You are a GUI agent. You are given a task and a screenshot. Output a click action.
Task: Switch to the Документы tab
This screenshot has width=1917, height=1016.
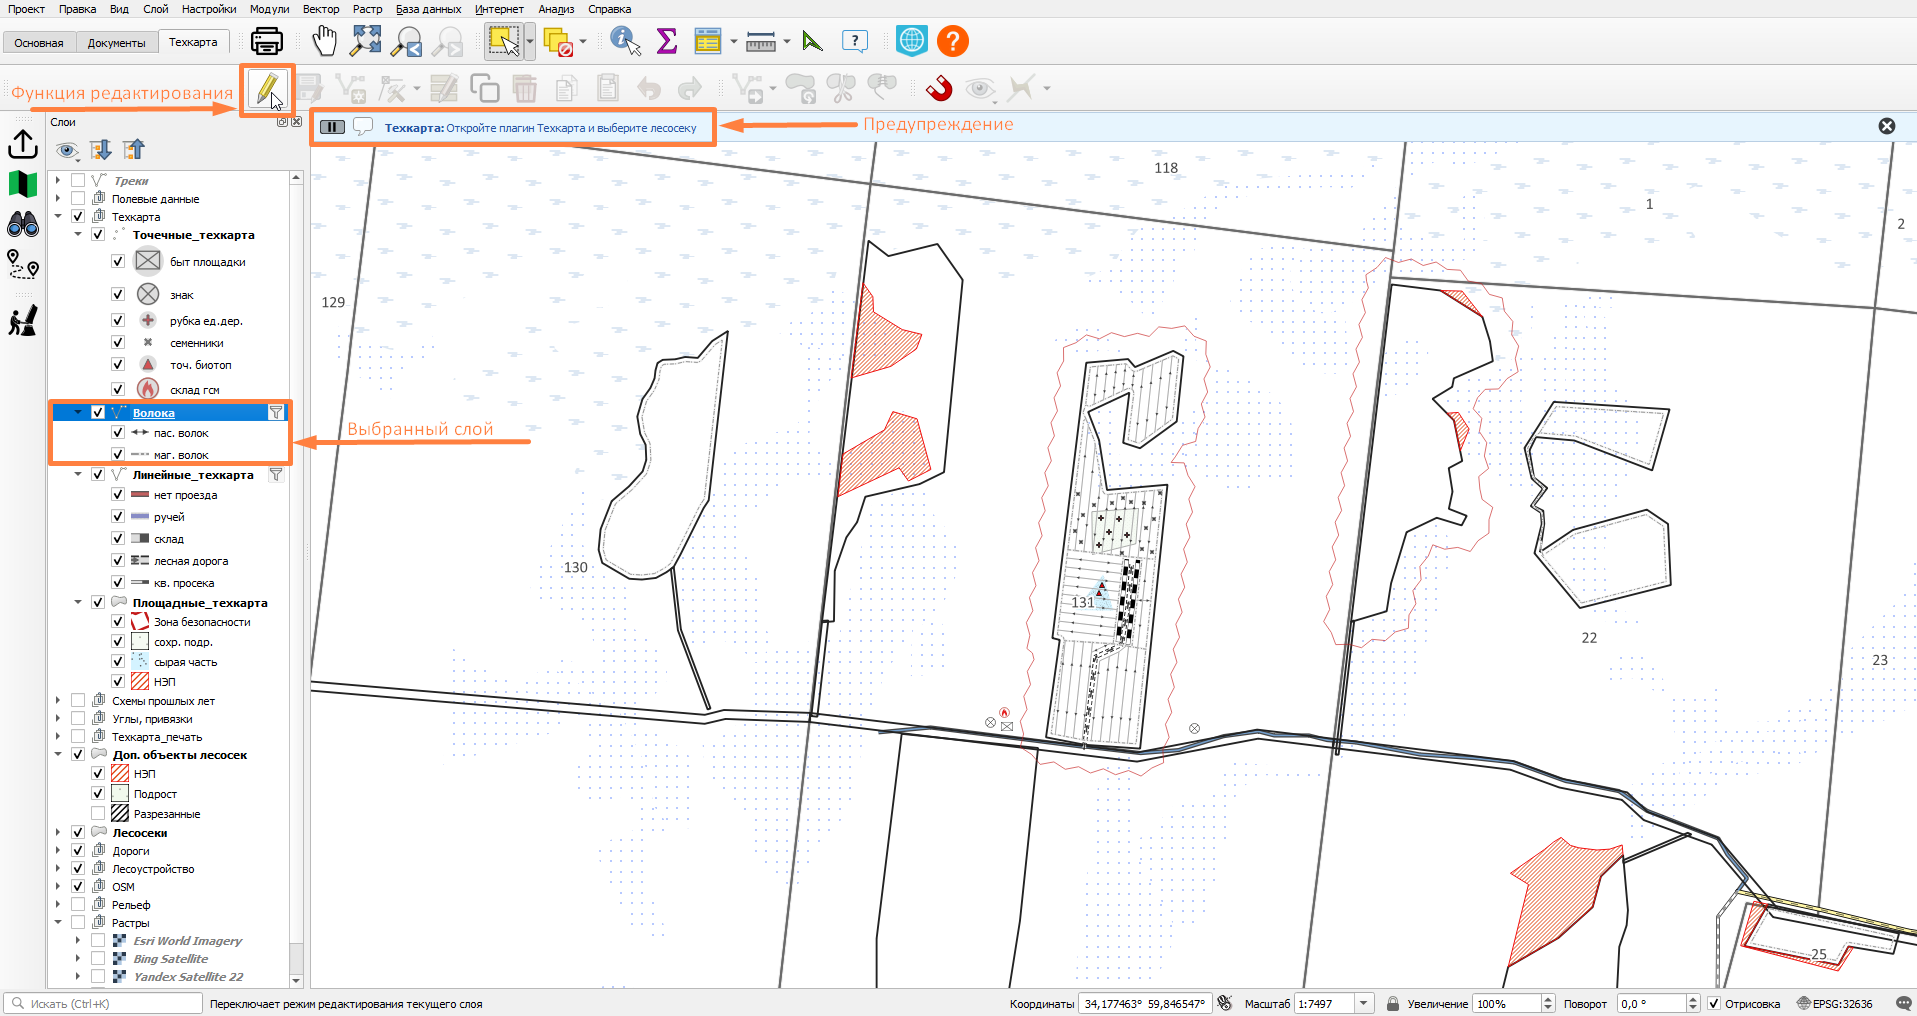[117, 42]
